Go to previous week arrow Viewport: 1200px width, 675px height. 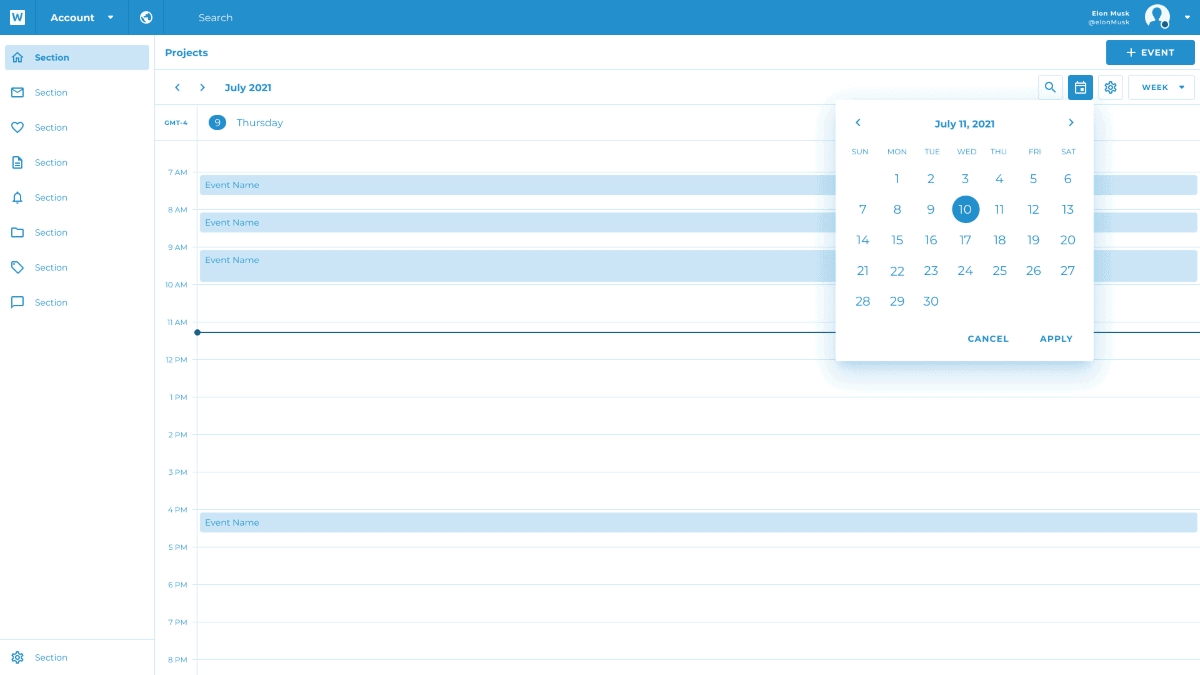coord(177,87)
